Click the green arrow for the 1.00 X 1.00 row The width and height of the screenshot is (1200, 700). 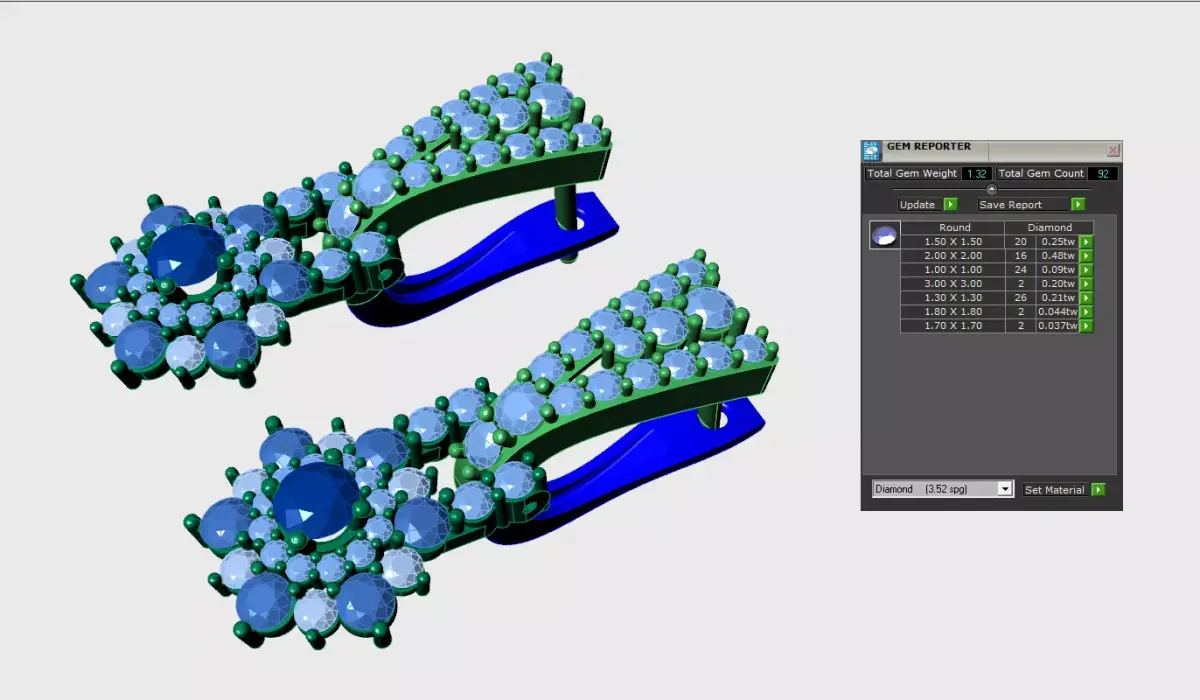point(1086,269)
